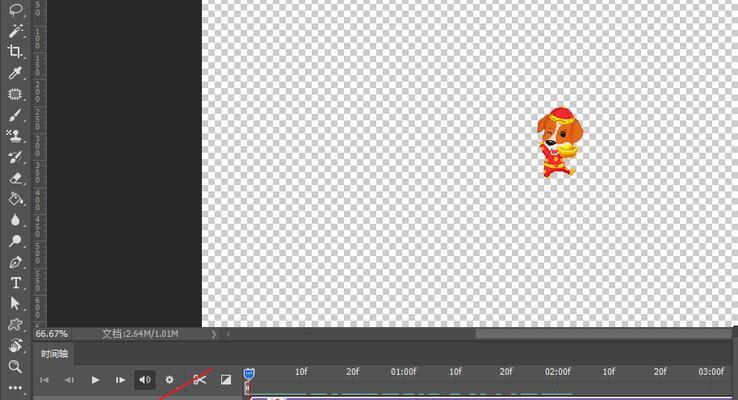Viewport: 738px width, 400px height.
Task: Select the Blur drop tool
Action: [15, 220]
